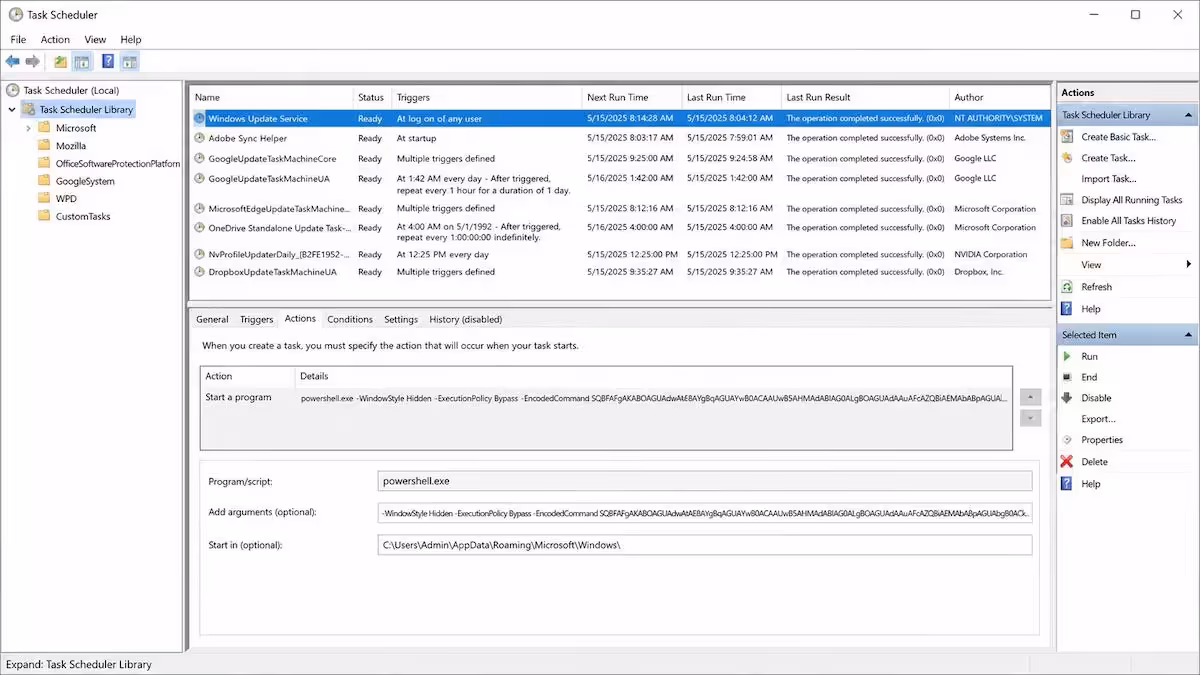Click the GoogleSystem folder icon
The height and width of the screenshot is (675, 1200).
click(44, 181)
